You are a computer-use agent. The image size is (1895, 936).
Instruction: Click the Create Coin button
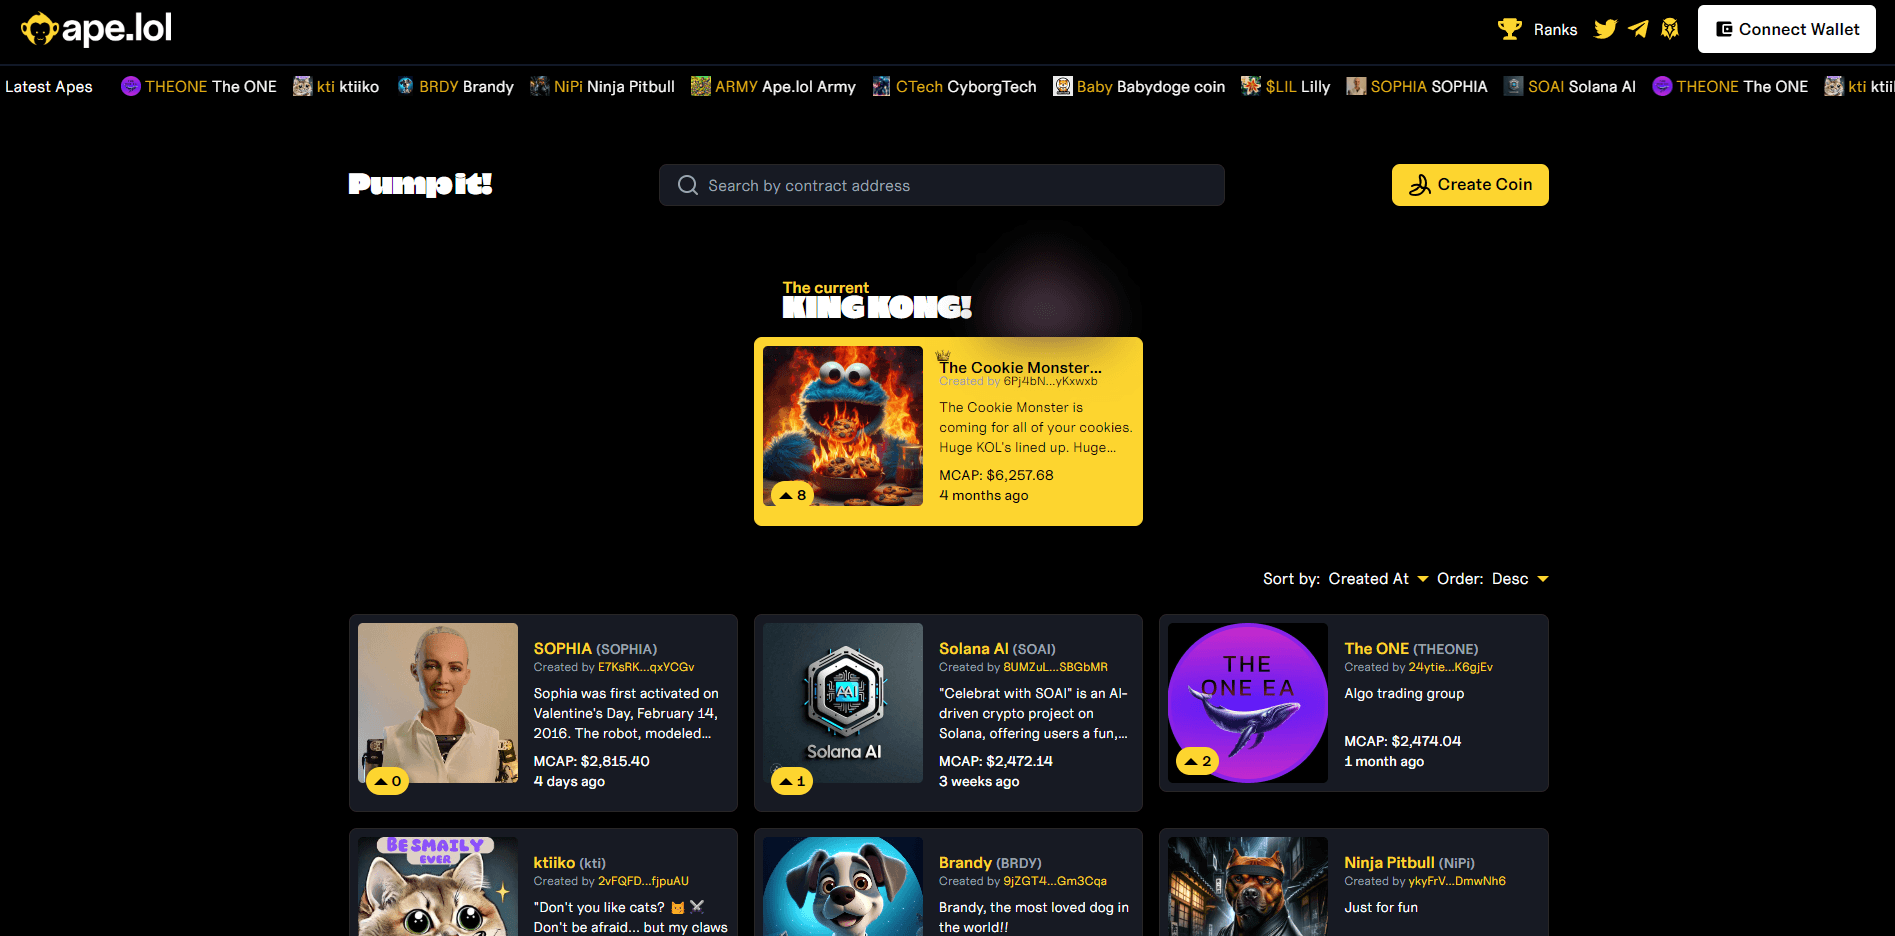1469,185
